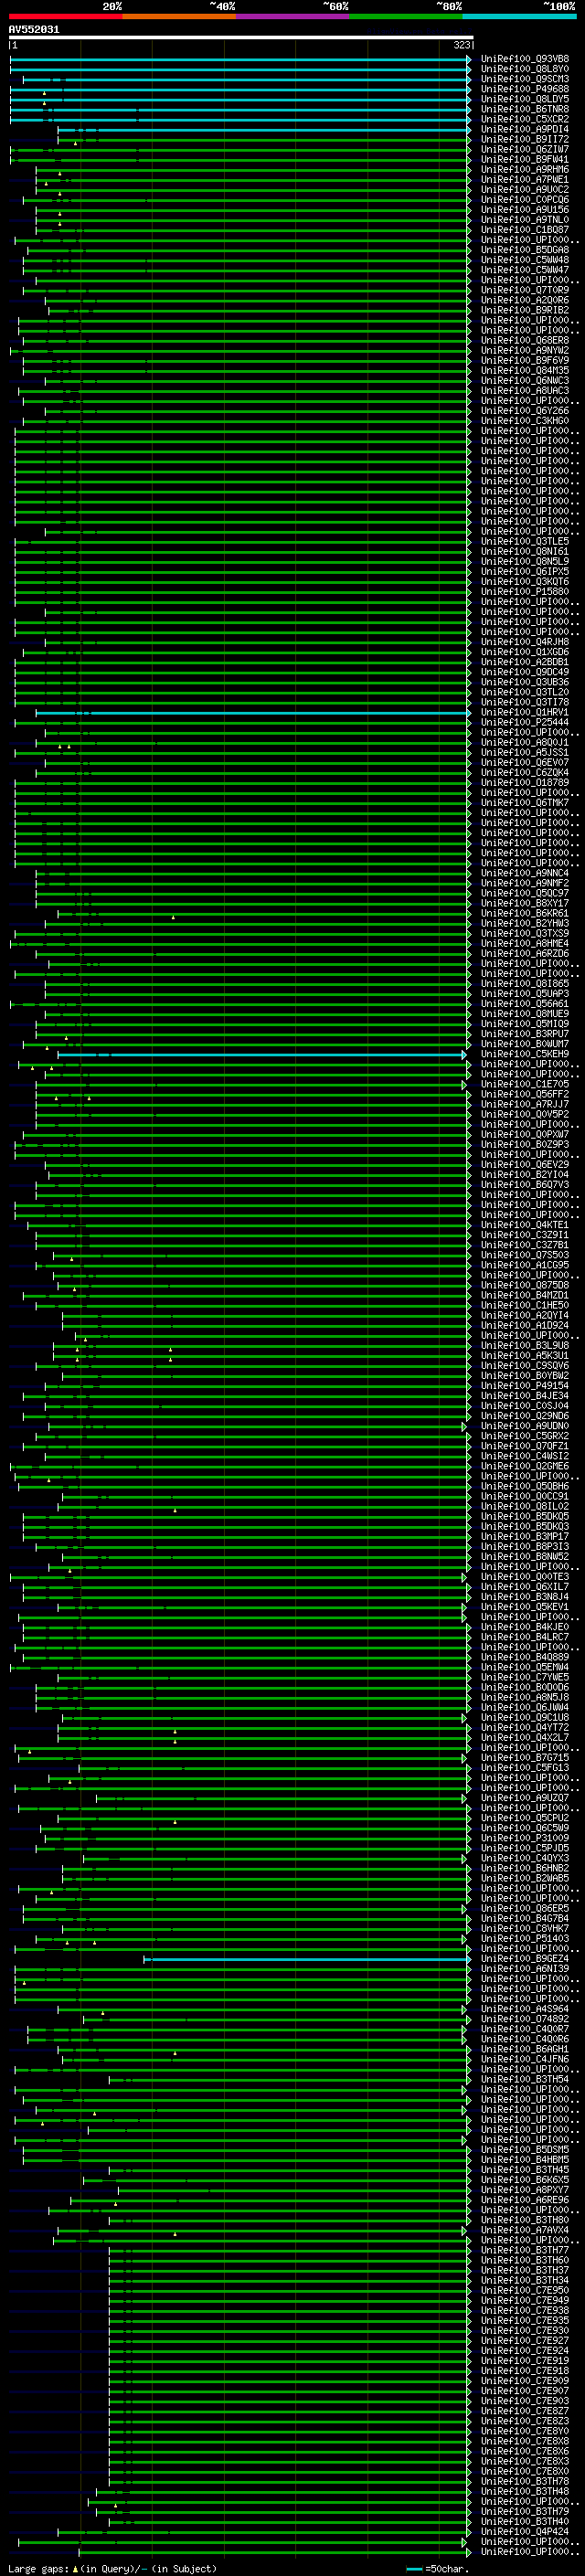Screen dimensions: 585x2576
Task: Click the UniRef100_Q8MUE9 label
Action: (x=525, y=1014)
